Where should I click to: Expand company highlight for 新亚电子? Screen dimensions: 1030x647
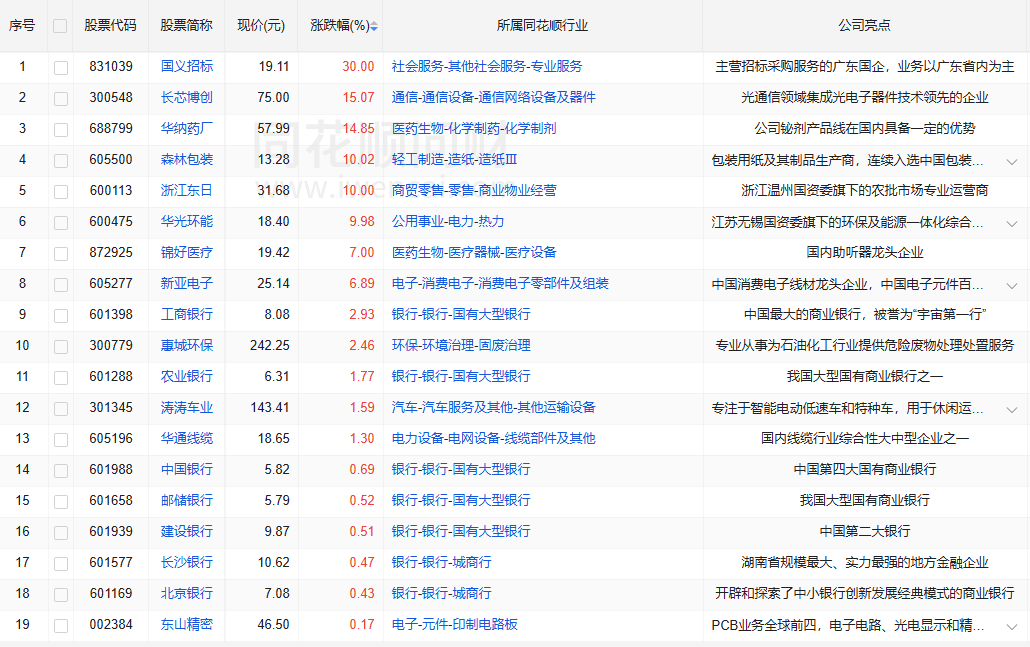click(1012, 285)
